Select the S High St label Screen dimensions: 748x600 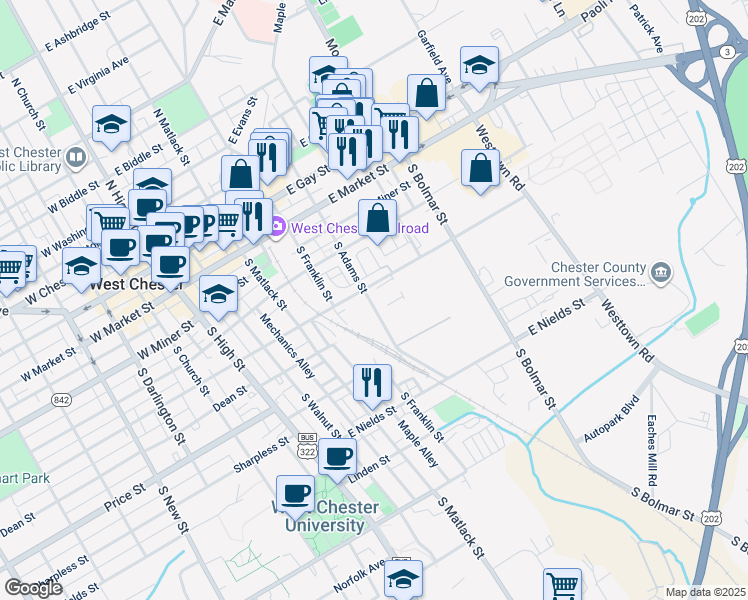tap(227, 350)
